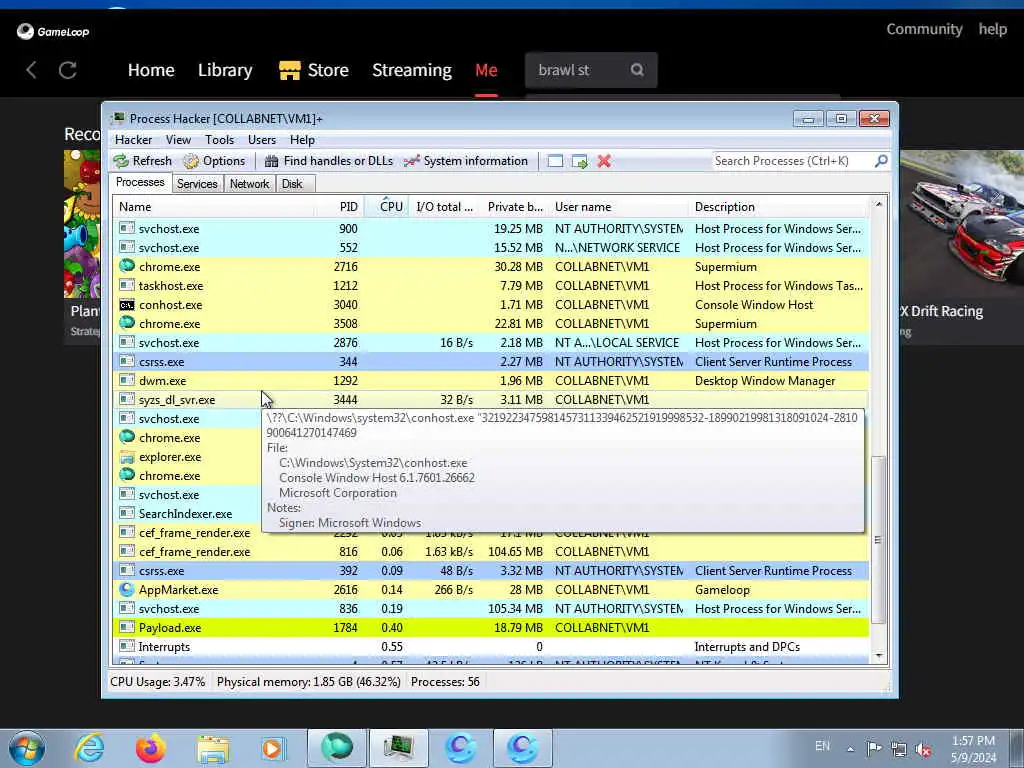Open File Explorer from taskbar
1024x768 pixels.
click(213, 749)
